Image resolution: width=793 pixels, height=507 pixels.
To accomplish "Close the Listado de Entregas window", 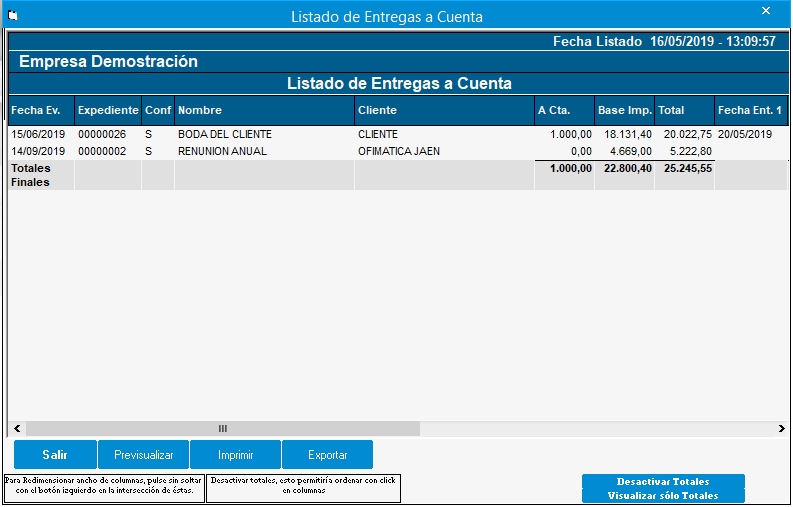I will tap(766, 11).
